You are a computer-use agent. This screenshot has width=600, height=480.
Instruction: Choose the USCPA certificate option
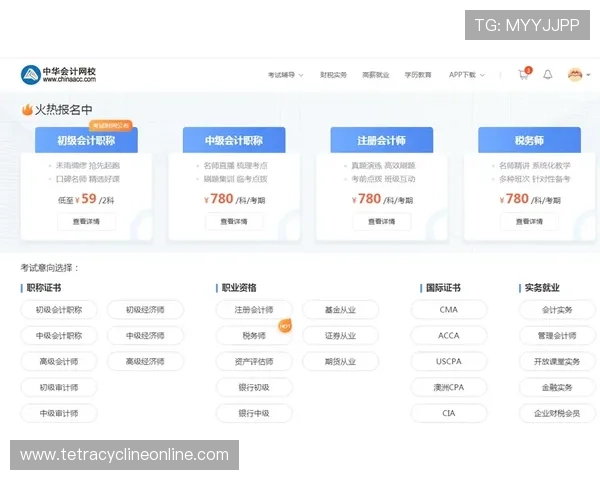[449, 361]
